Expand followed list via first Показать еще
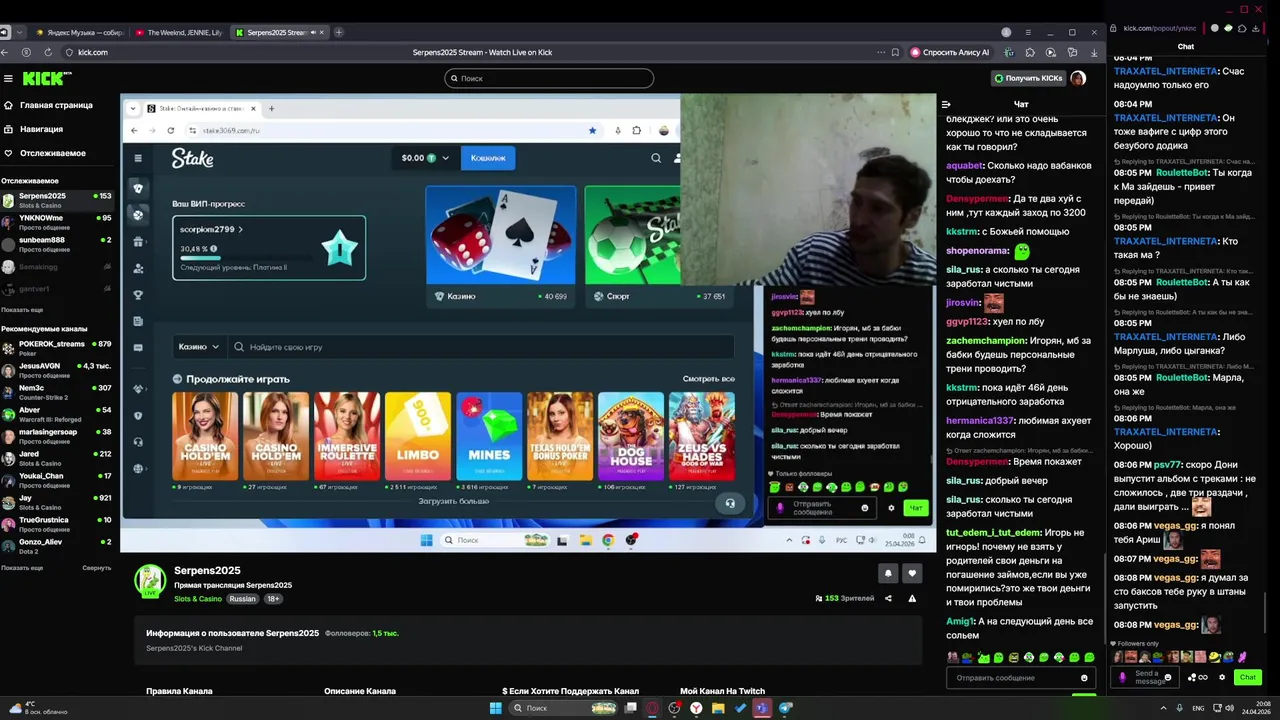 (22, 310)
